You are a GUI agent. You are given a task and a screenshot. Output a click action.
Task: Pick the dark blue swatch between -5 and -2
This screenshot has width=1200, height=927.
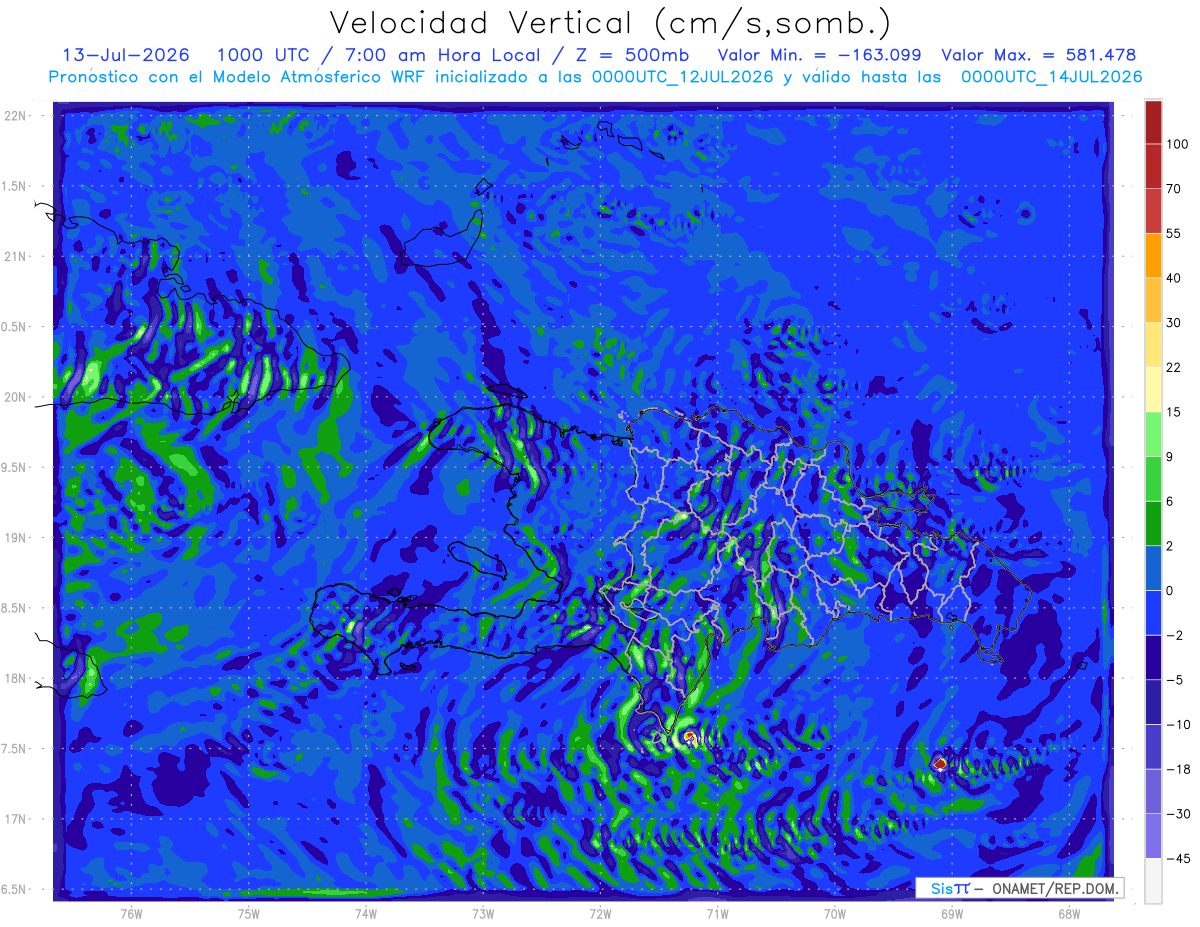1153,657
